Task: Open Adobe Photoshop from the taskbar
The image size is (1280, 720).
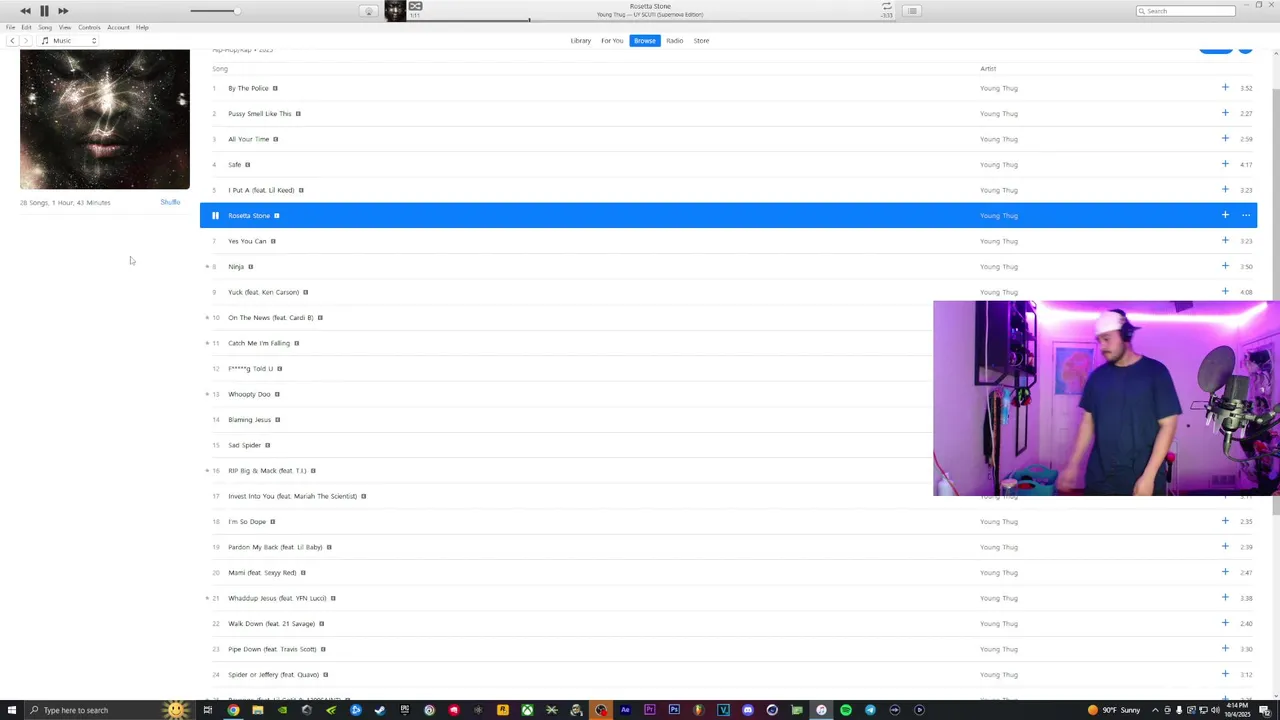Action: coord(674,710)
